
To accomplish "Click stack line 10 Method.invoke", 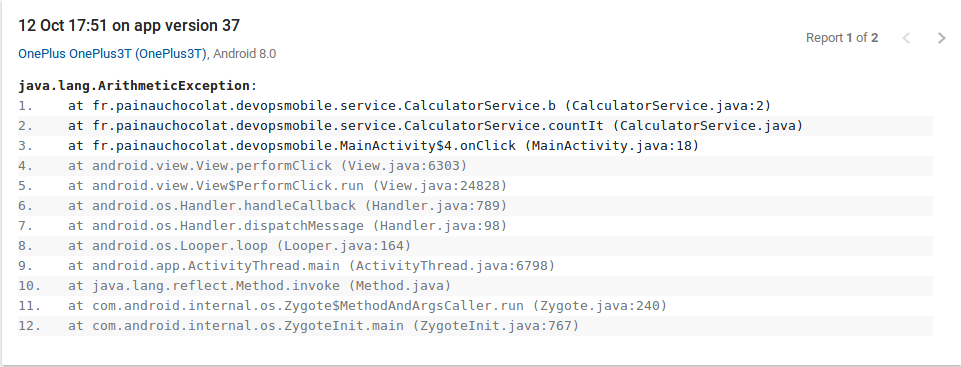I will [476, 286].
